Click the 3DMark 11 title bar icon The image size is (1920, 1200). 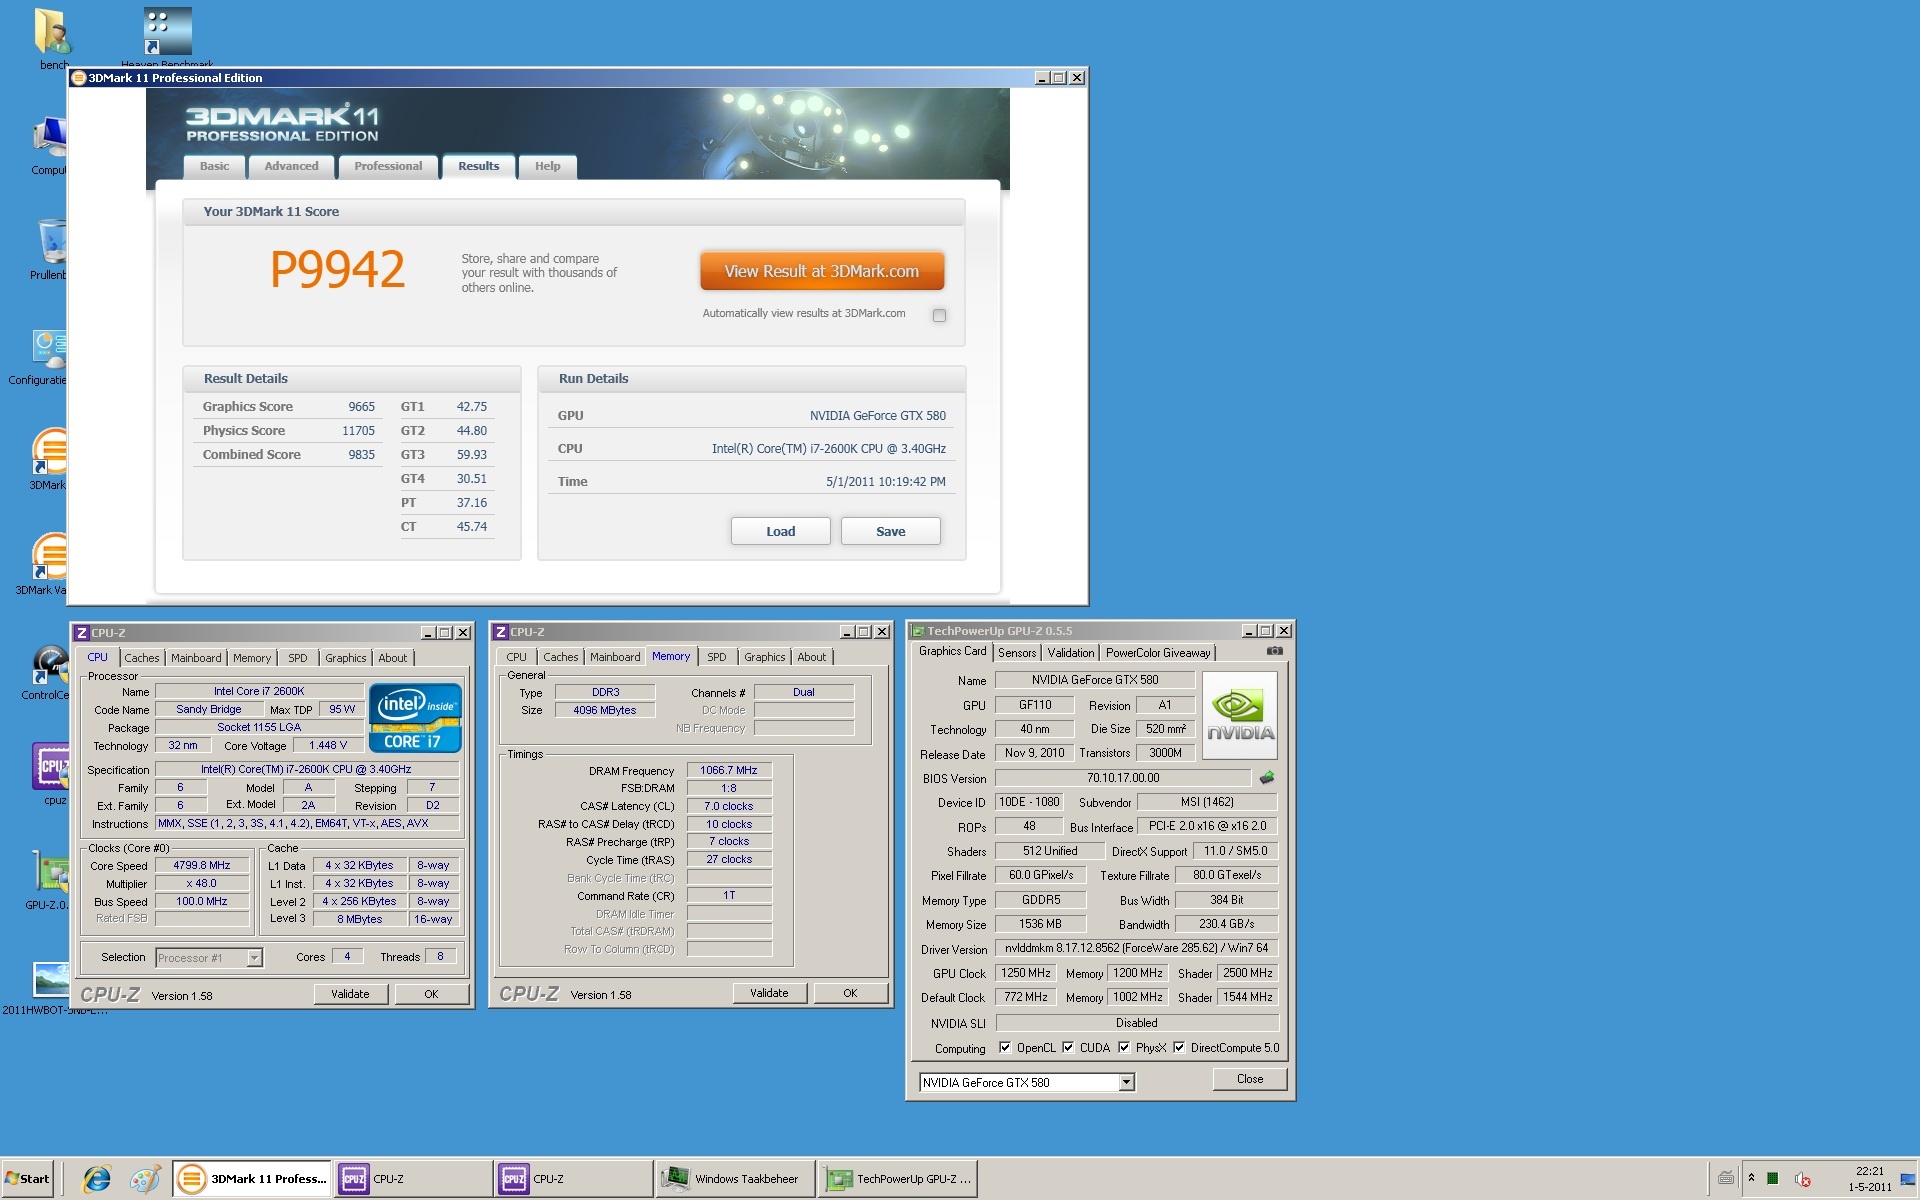tap(79, 78)
